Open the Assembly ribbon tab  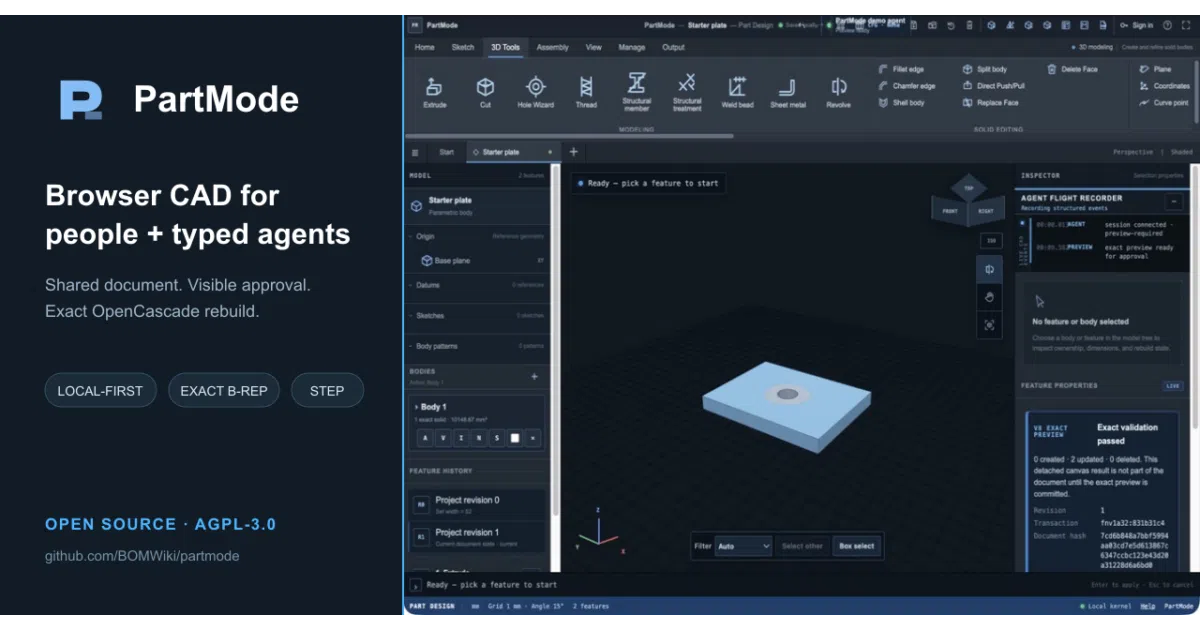pos(552,47)
